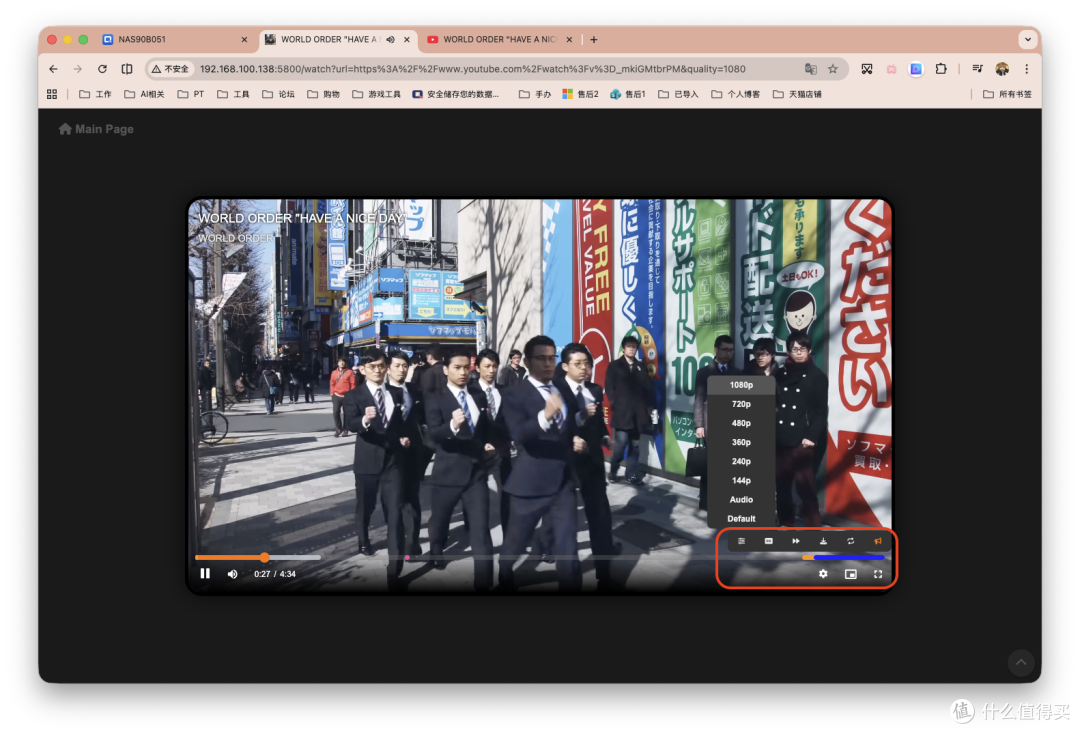
Task: Open the player settings gear
Action: [823, 574]
